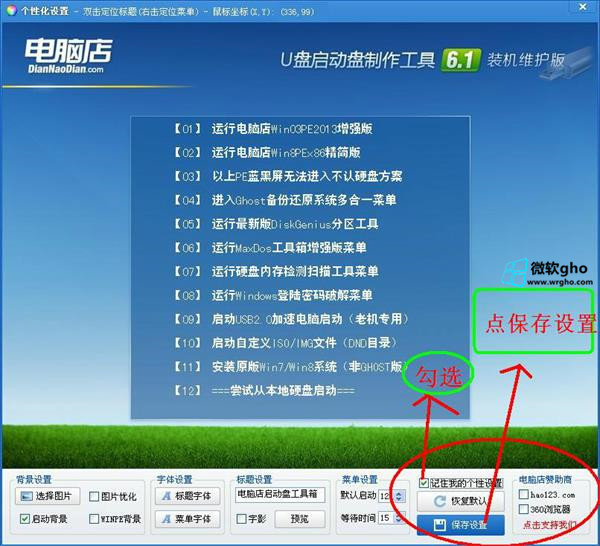Select menu item 04 进入Ghost备份还原
The height and width of the screenshot is (546, 600).
tap(284, 200)
